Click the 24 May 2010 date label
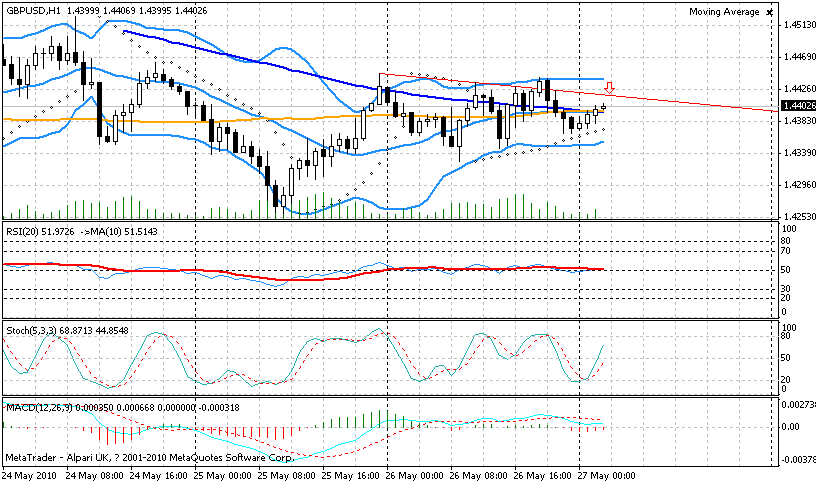Screen dimensions: 816x483 (x=29, y=476)
